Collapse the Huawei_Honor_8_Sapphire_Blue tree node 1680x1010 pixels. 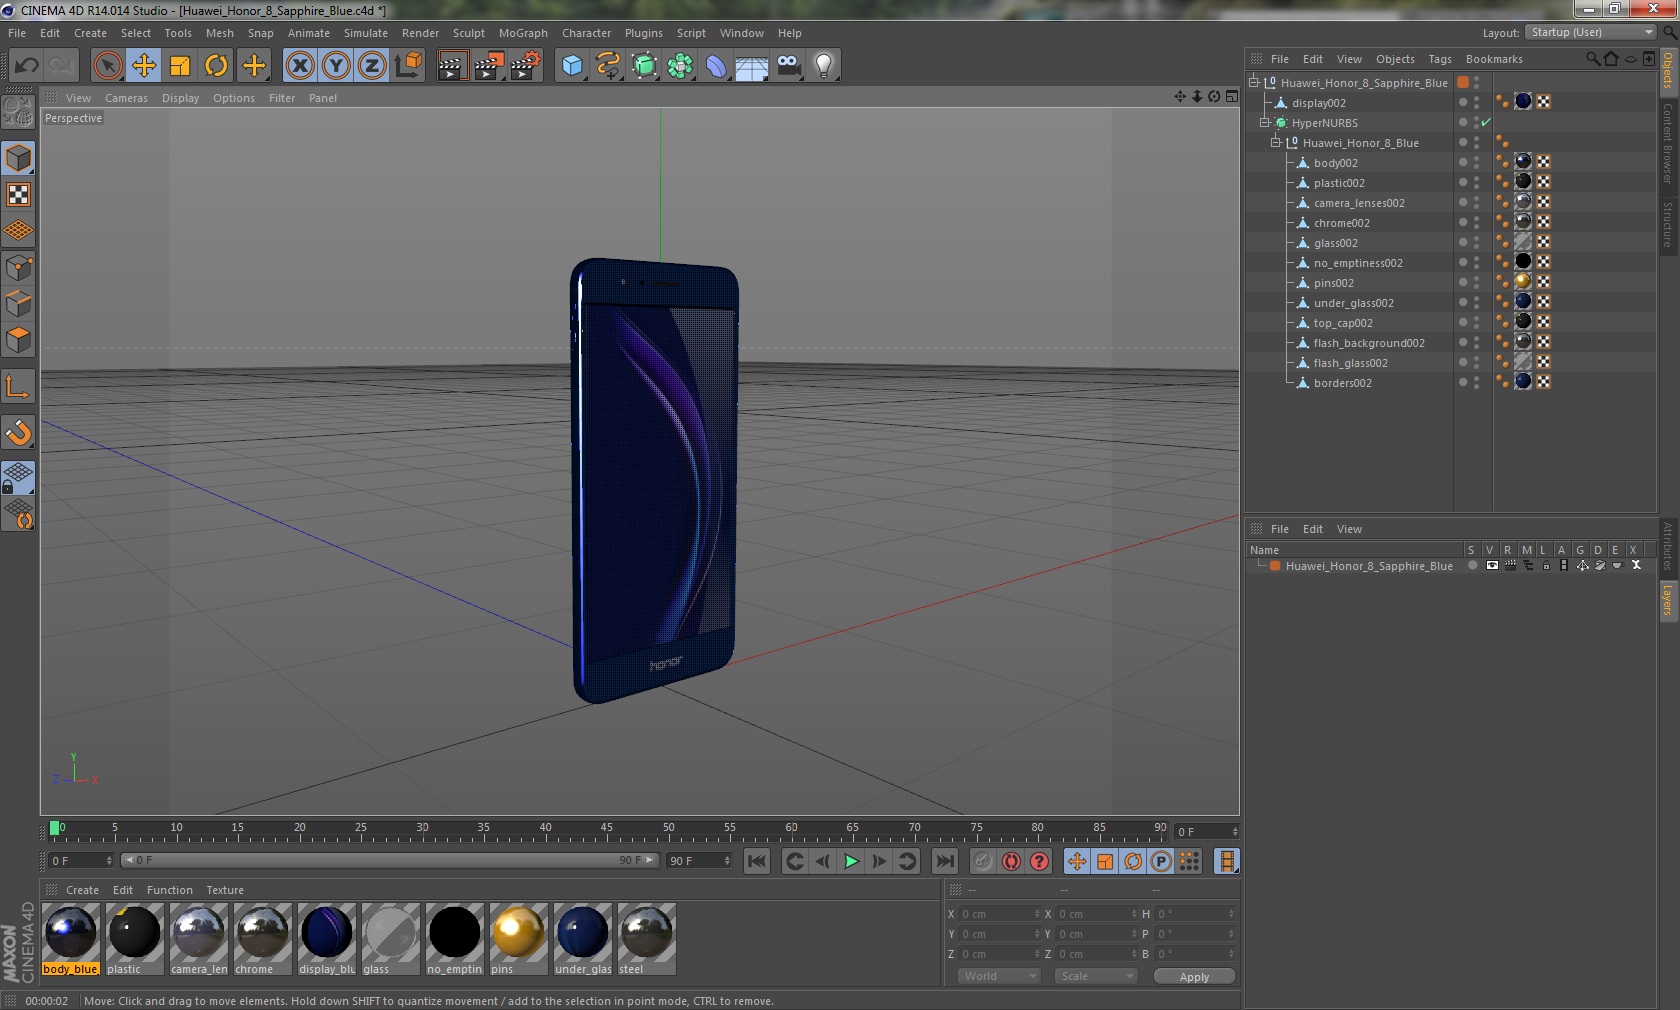tap(1254, 82)
